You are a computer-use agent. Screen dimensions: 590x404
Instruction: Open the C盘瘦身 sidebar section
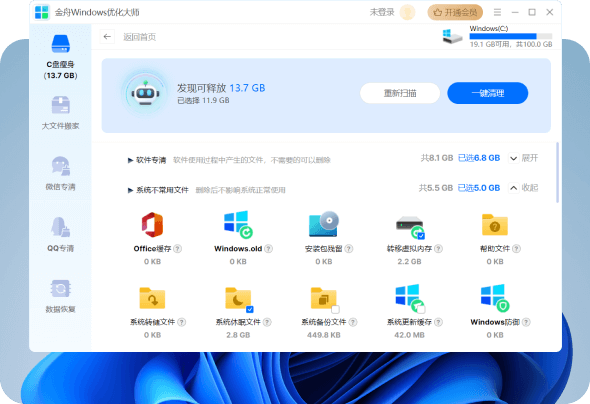[60, 57]
